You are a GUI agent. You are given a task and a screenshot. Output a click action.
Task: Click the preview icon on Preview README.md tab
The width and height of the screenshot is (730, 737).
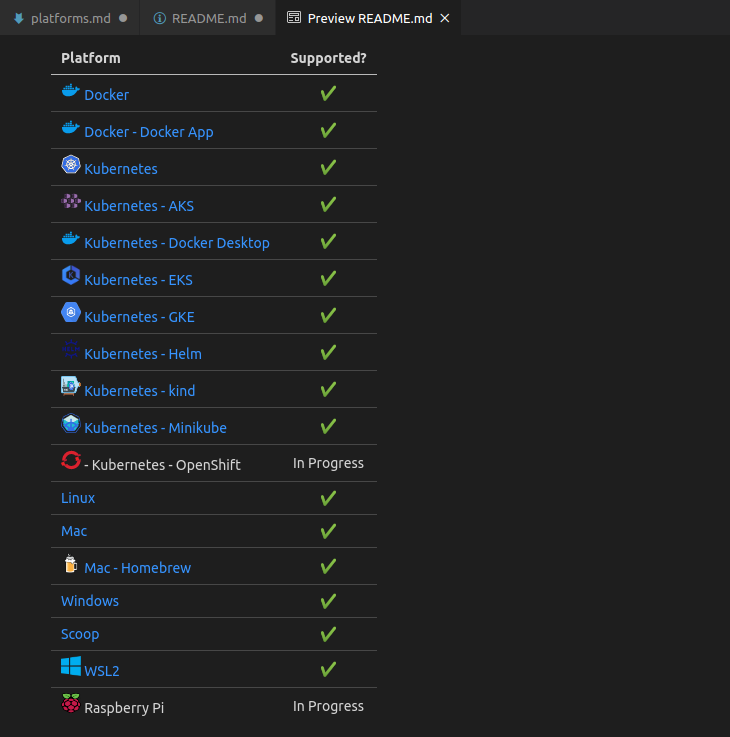coord(294,18)
